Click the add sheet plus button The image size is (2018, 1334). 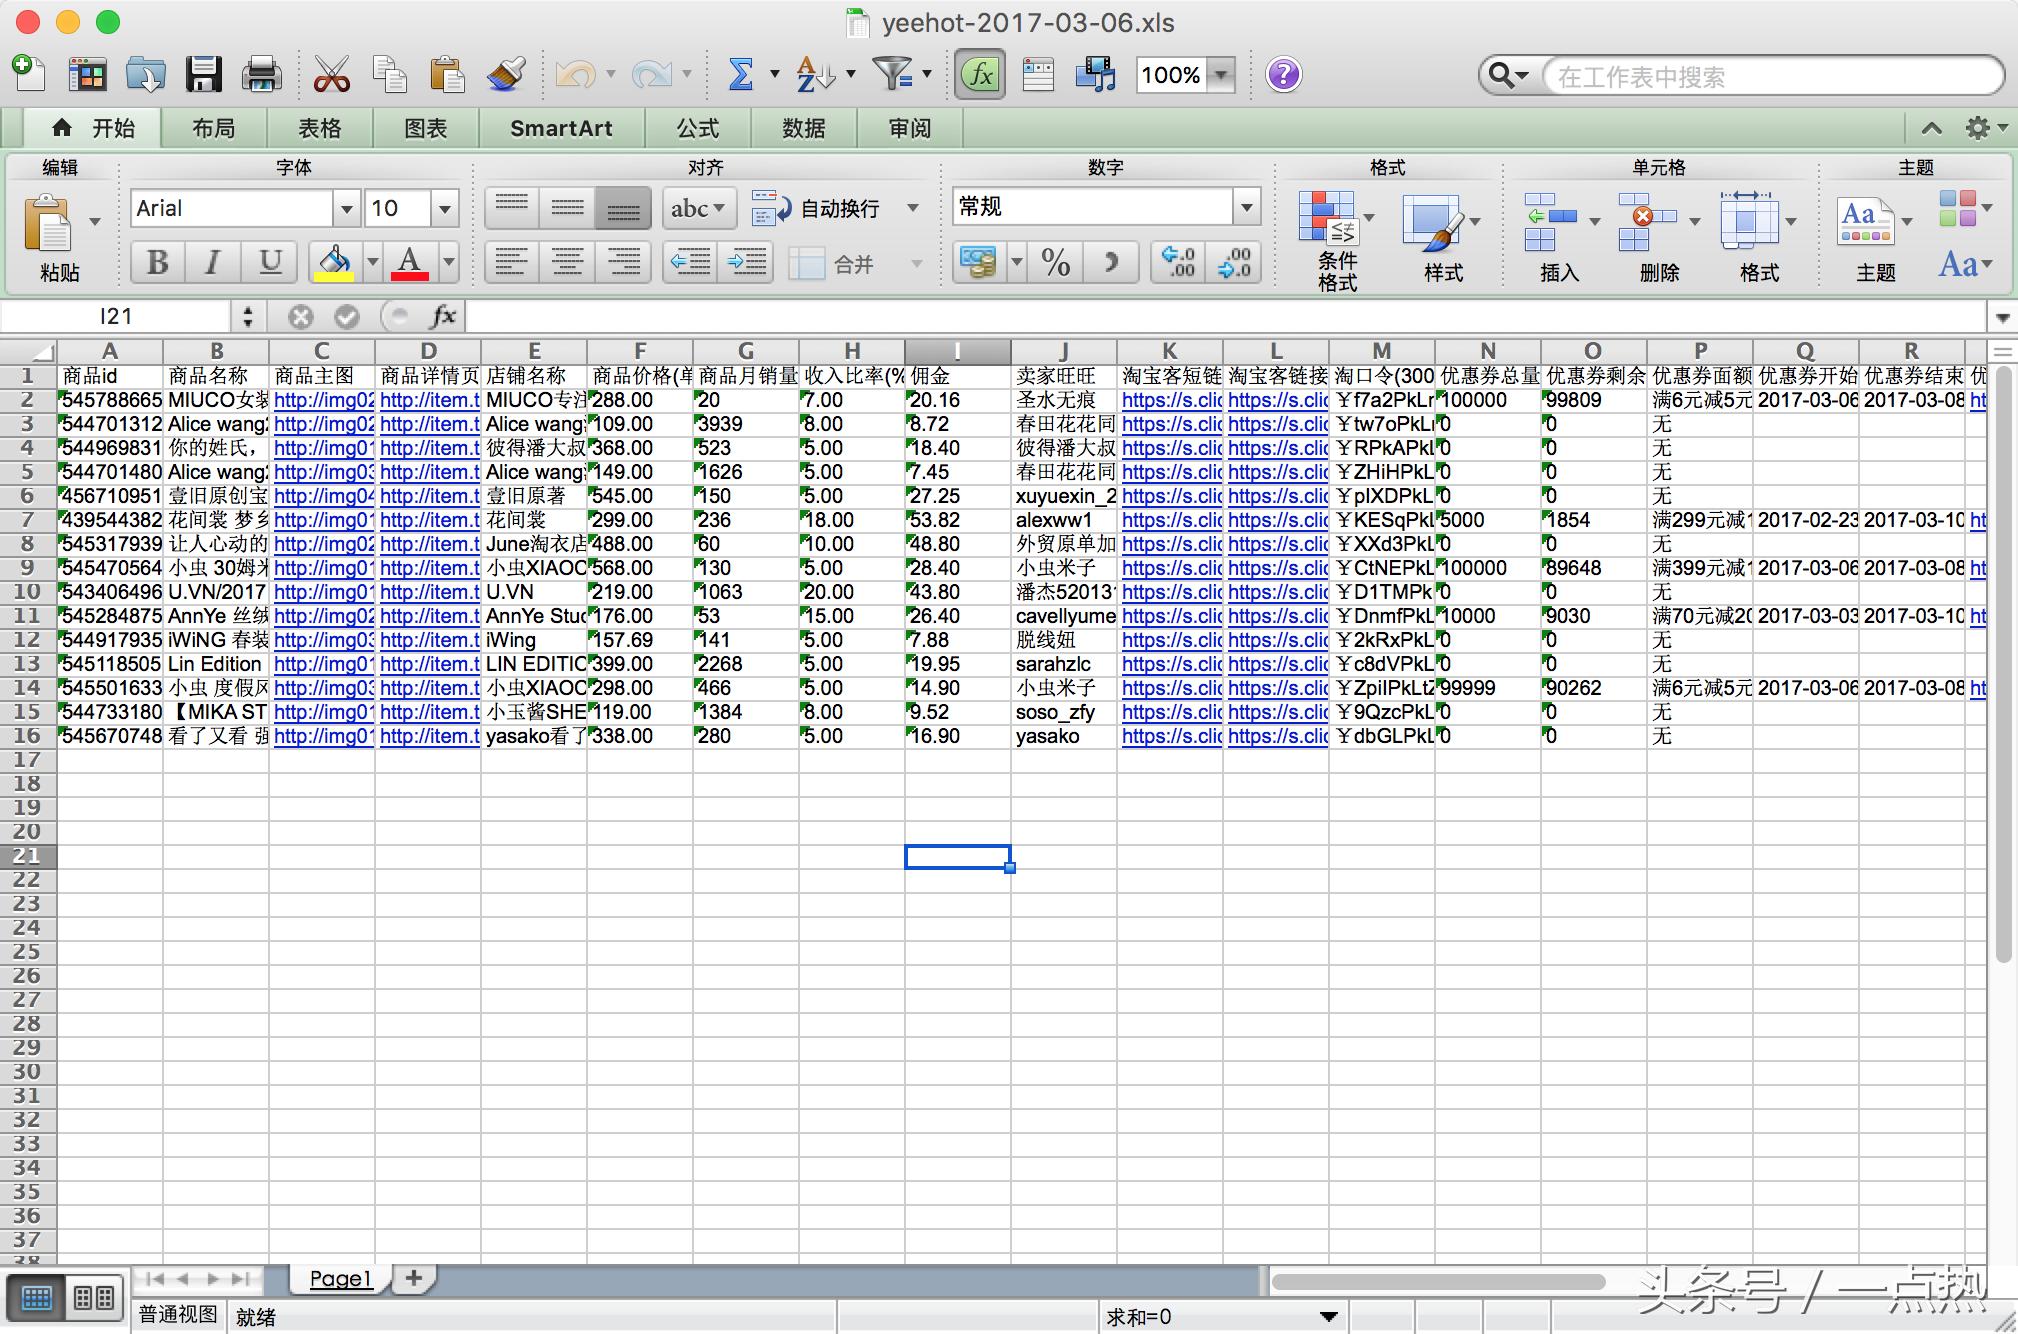point(413,1278)
